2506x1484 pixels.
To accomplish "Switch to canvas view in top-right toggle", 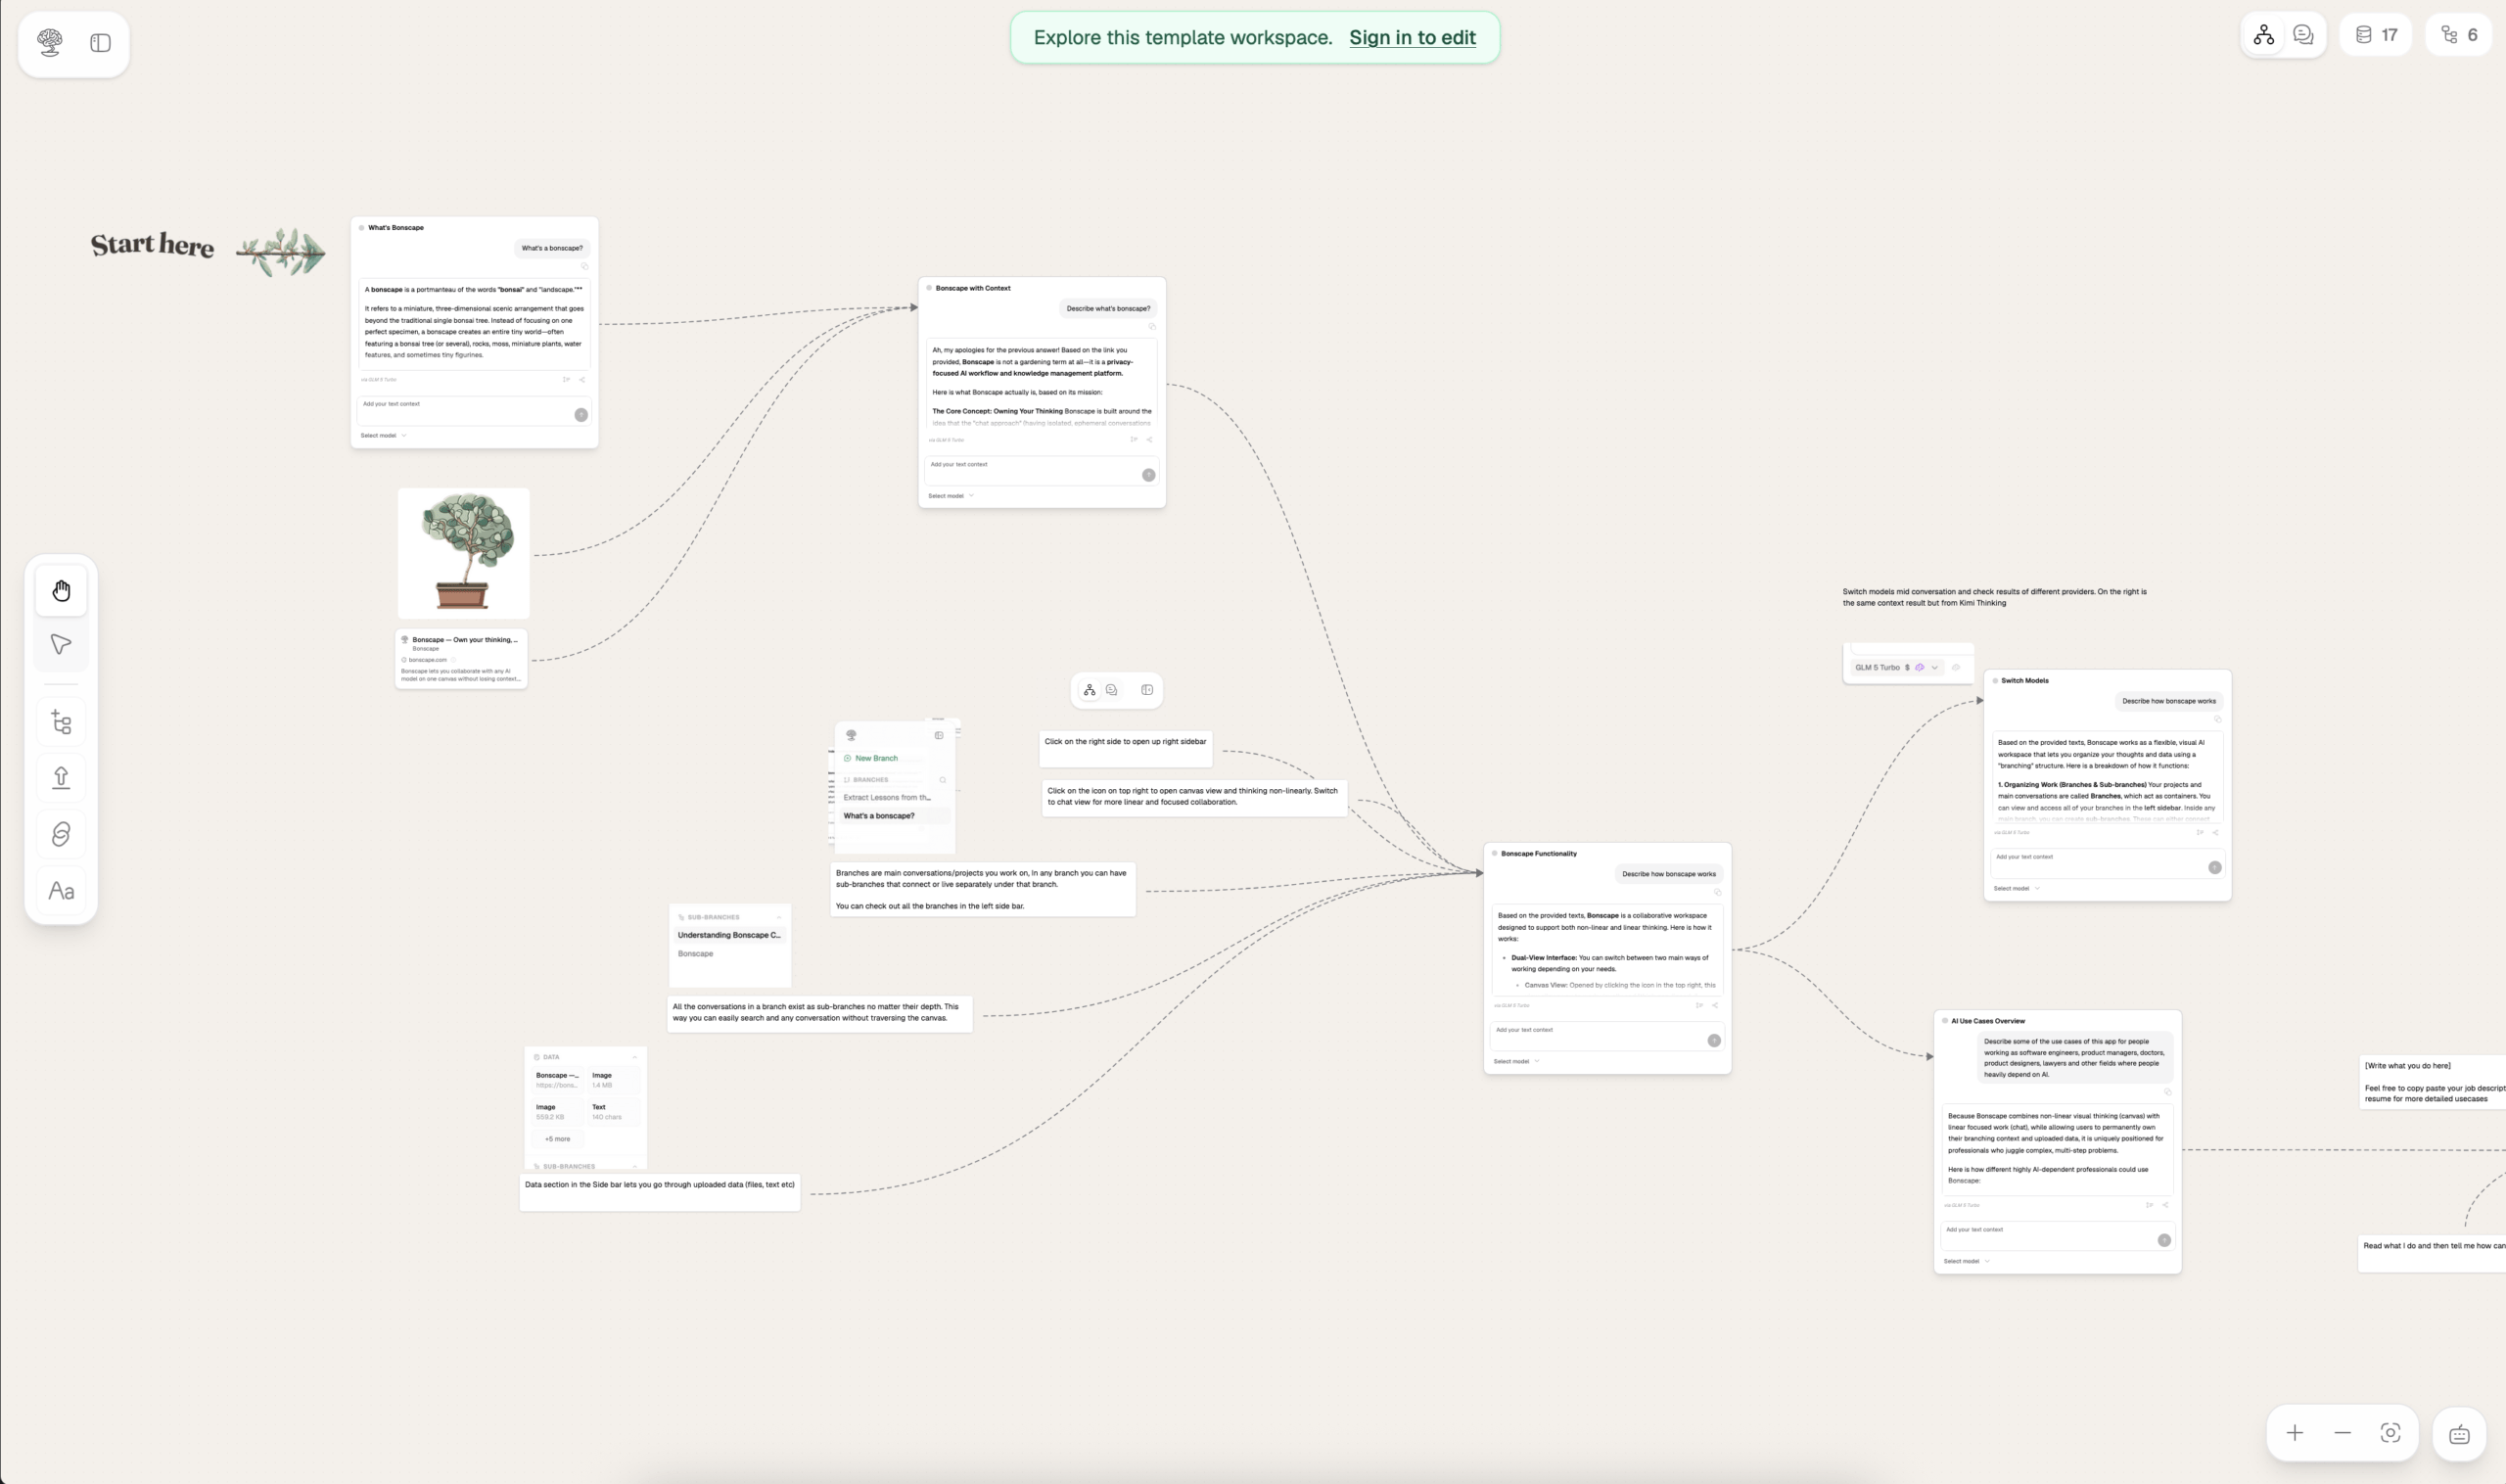I will pos(2264,35).
